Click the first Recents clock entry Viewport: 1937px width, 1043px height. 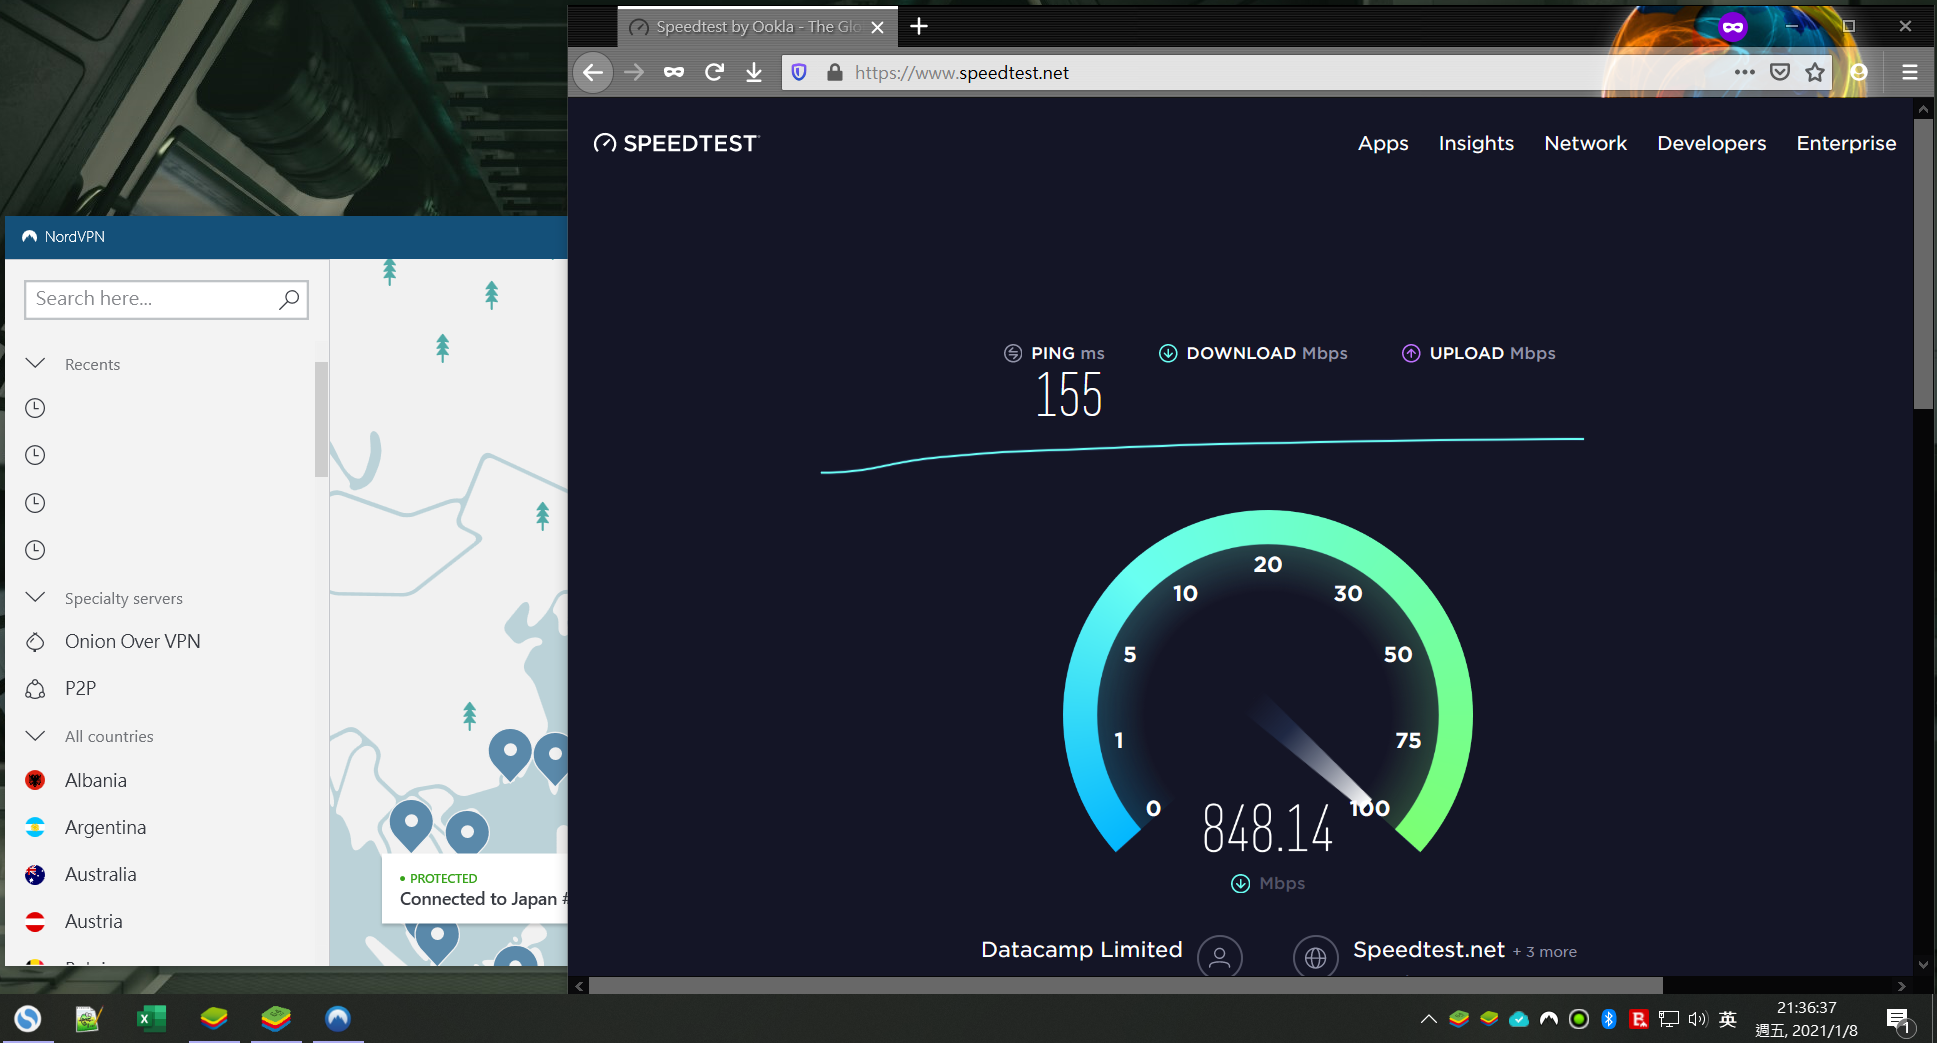[x=35, y=408]
